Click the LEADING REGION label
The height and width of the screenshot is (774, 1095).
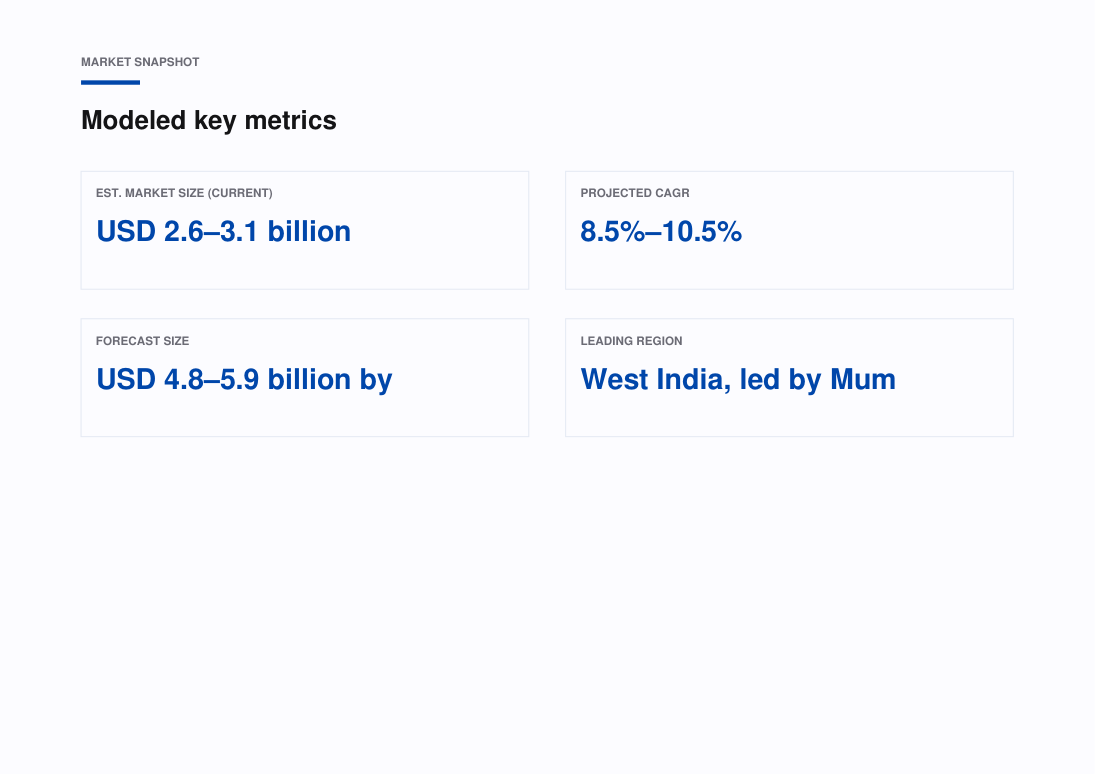631,341
